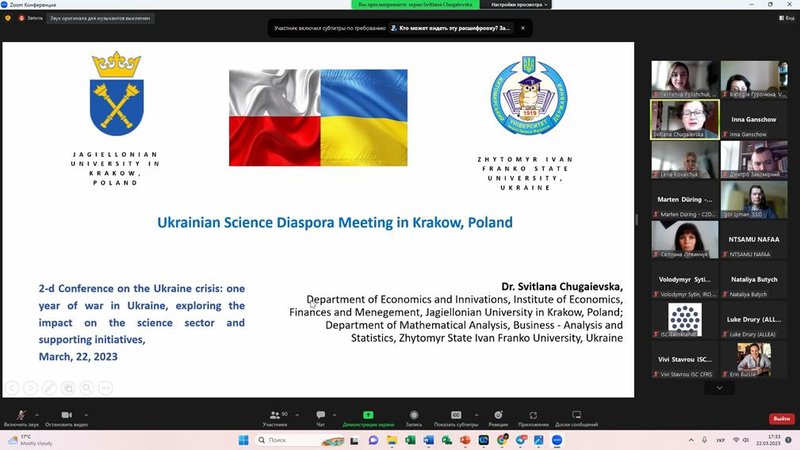The width and height of the screenshot is (800, 450).
Task: Select Nataliya Butych participant tile
Action: pyautogui.click(x=754, y=280)
